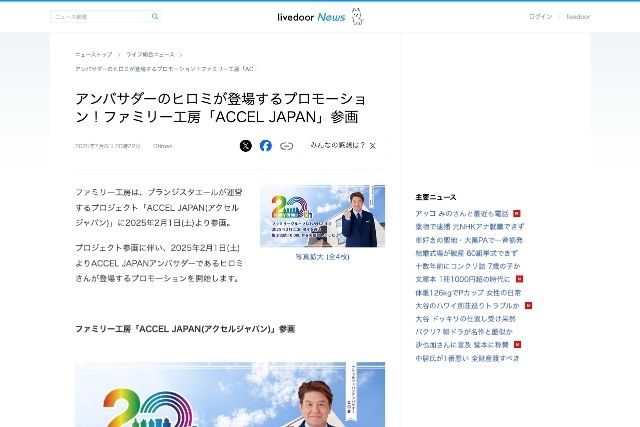Click the article headline about アンバサダーのヒロミ
Screen dimensions: 640x427
(220, 108)
